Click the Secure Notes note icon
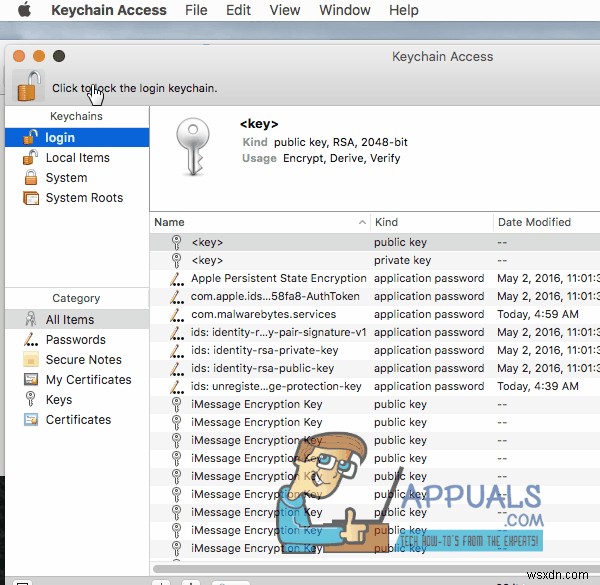The width and height of the screenshot is (600, 585). point(31,360)
